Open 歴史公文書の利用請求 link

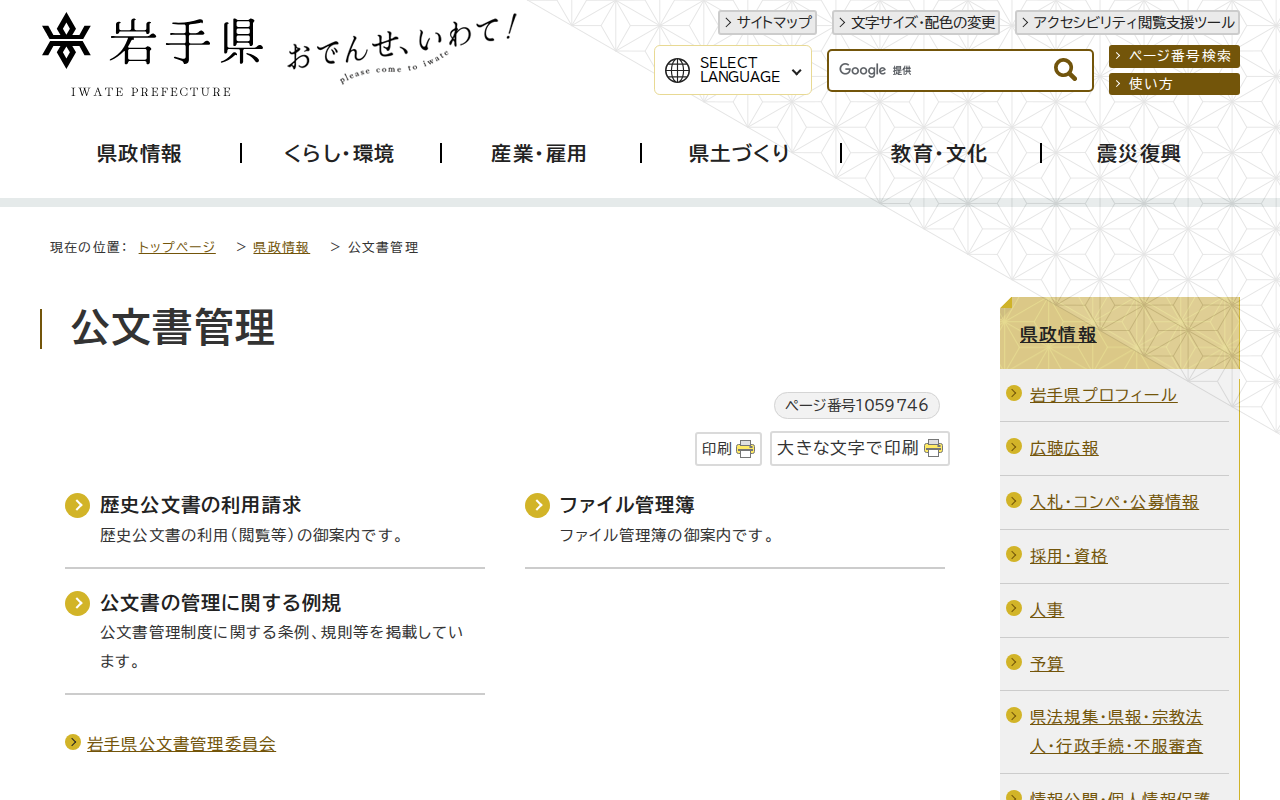pos(200,505)
